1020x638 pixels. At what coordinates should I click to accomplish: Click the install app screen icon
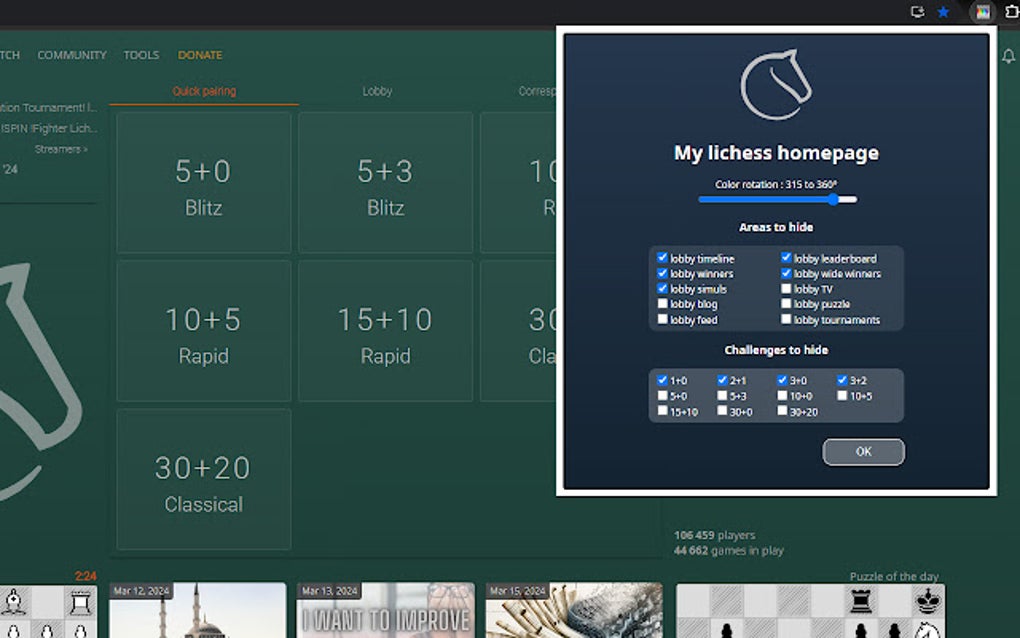[917, 12]
